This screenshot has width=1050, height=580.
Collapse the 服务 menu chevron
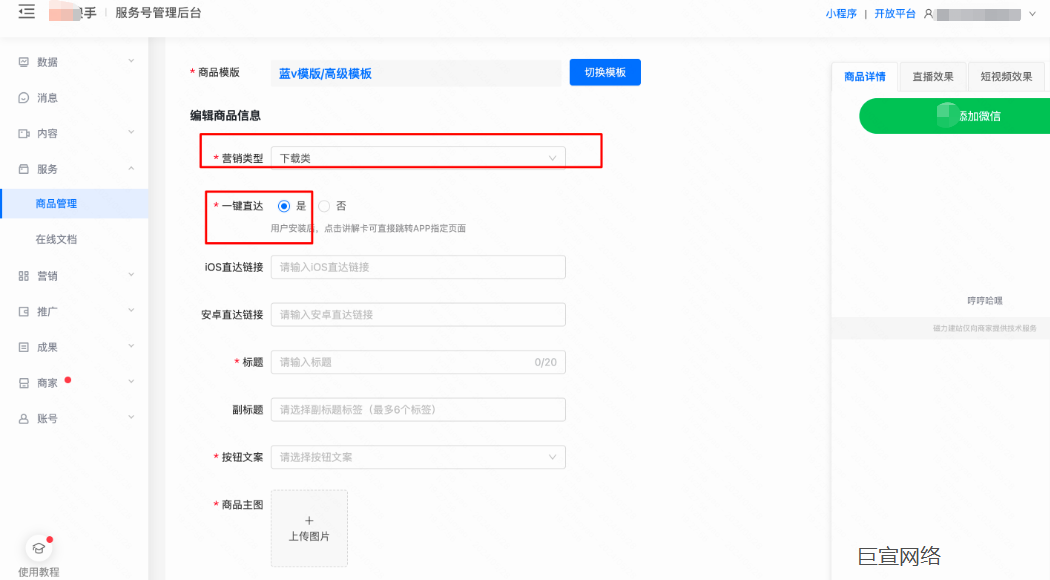[x=131, y=168]
